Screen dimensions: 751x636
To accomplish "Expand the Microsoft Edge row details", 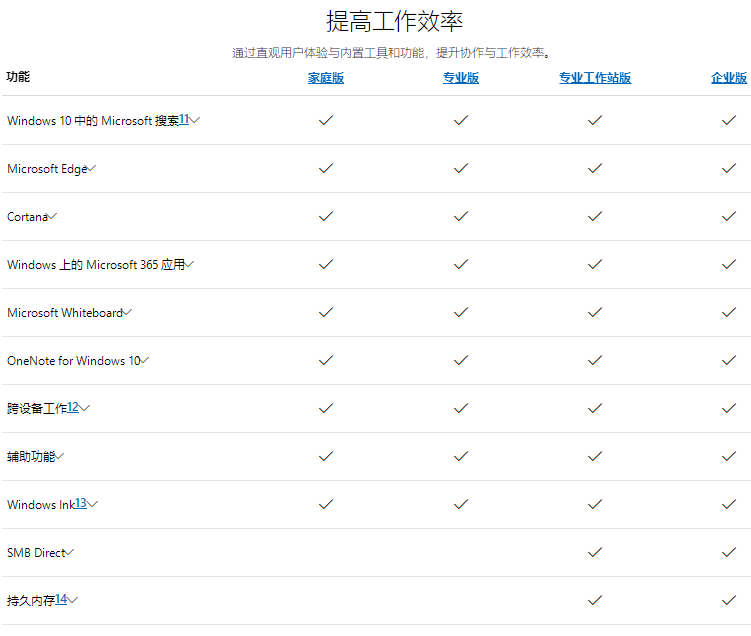I will (91, 168).
